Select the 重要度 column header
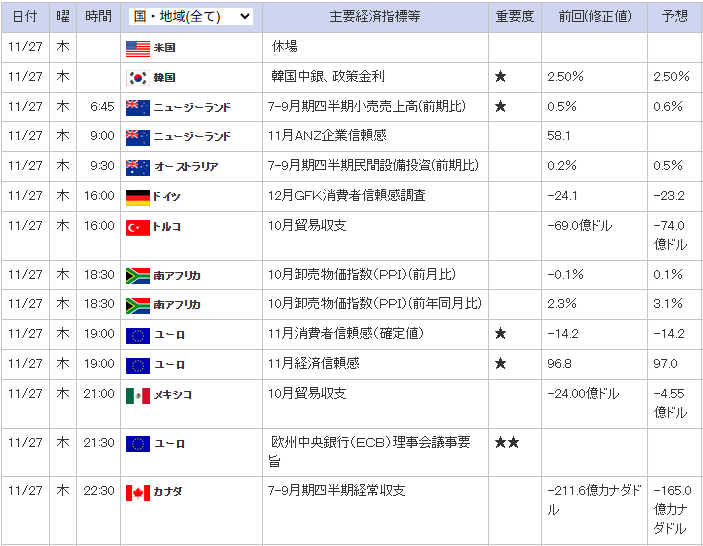The image size is (703, 546). pyautogui.click(x=515, y=17)
